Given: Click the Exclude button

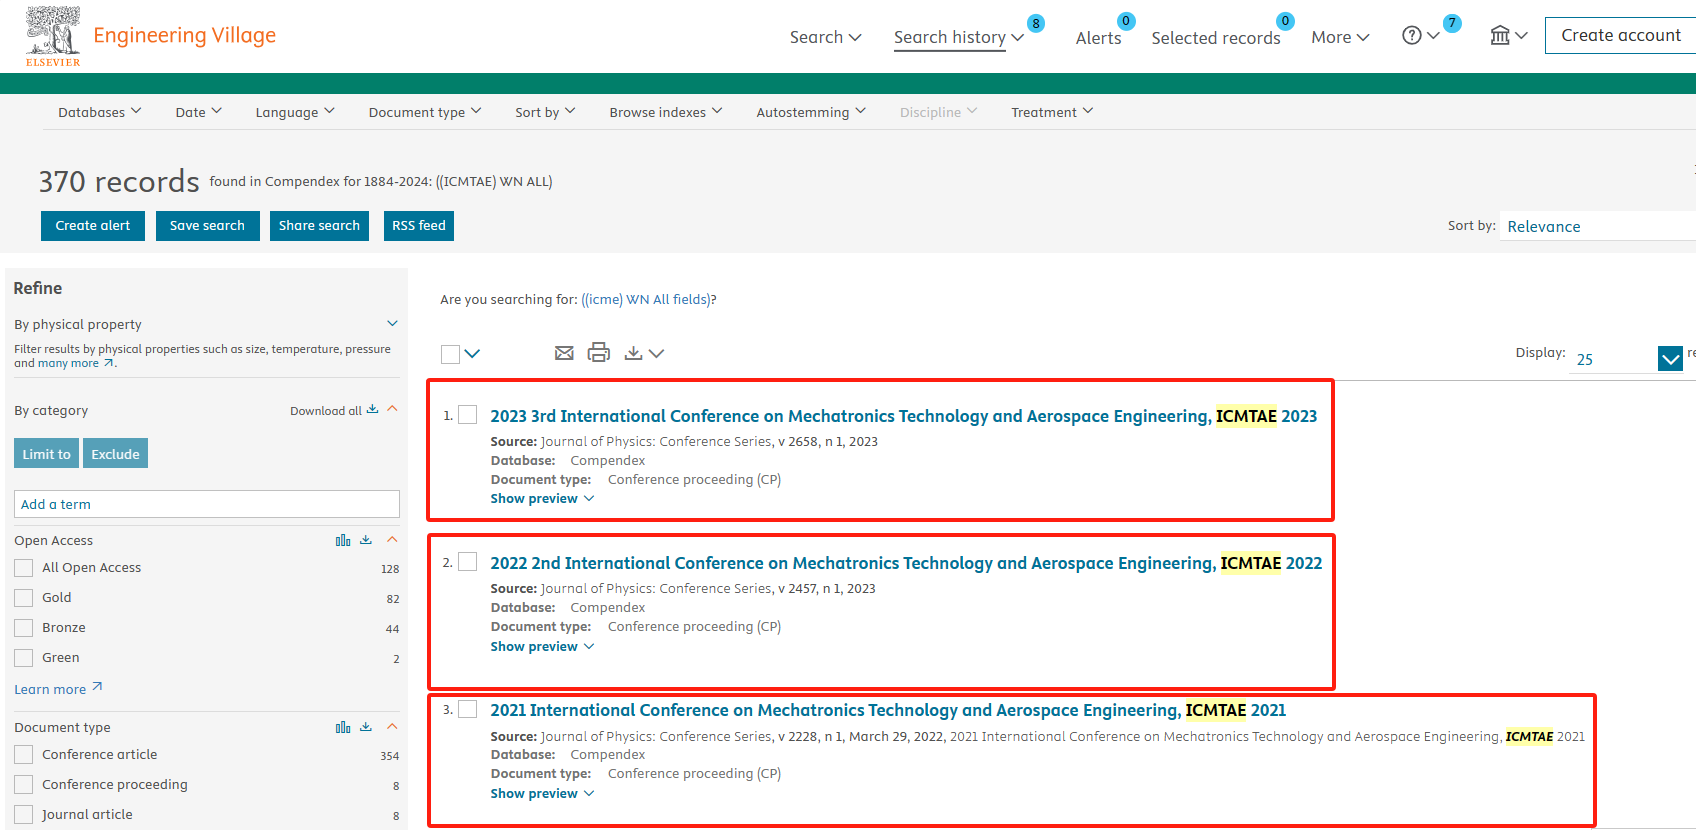Looking at the screenshot, I should coord(116,453).
